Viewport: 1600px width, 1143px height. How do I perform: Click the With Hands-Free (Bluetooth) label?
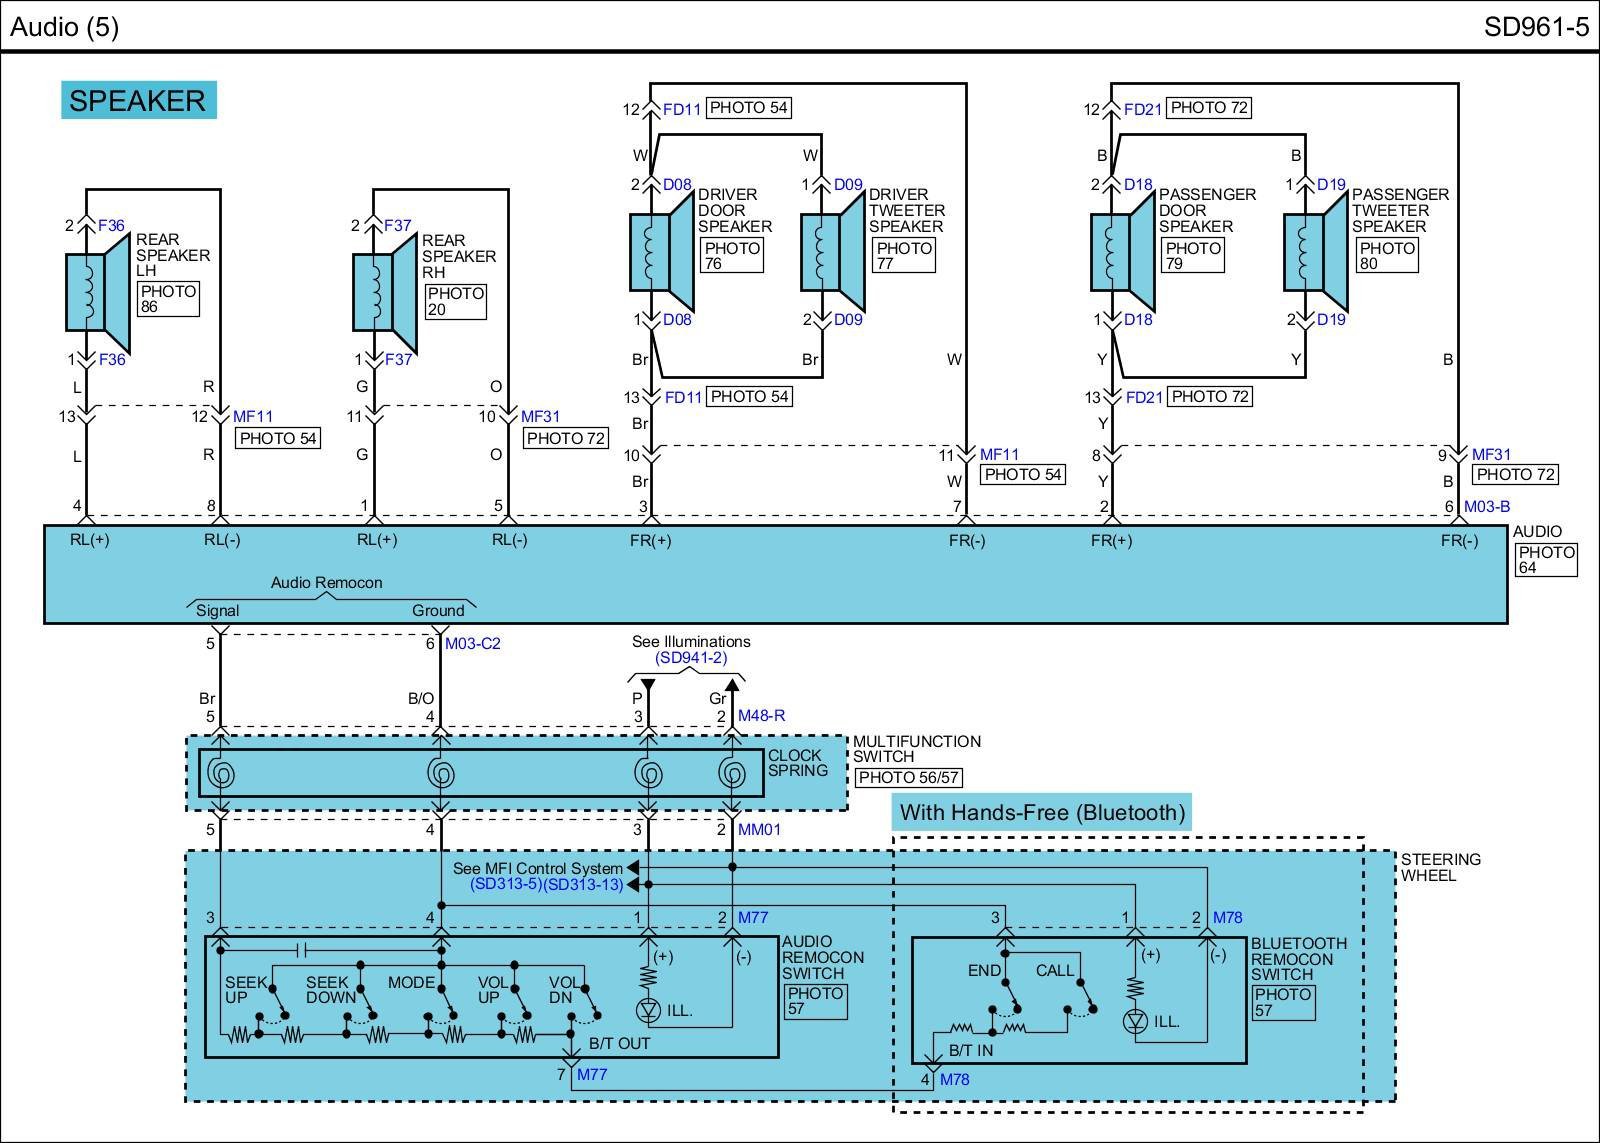[x=1042, y=812]
